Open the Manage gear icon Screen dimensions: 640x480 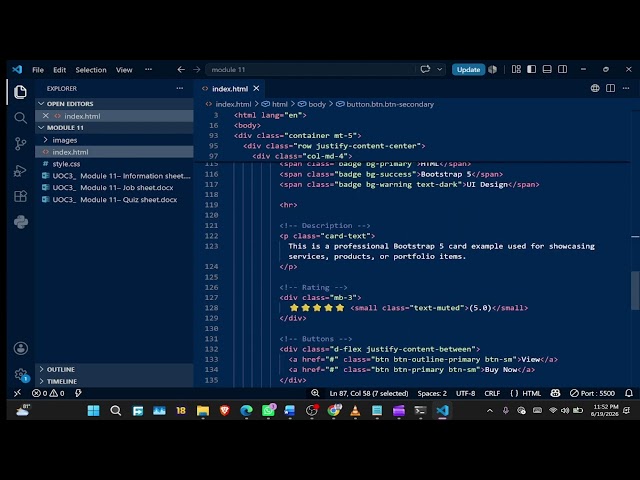click(20, 374)
